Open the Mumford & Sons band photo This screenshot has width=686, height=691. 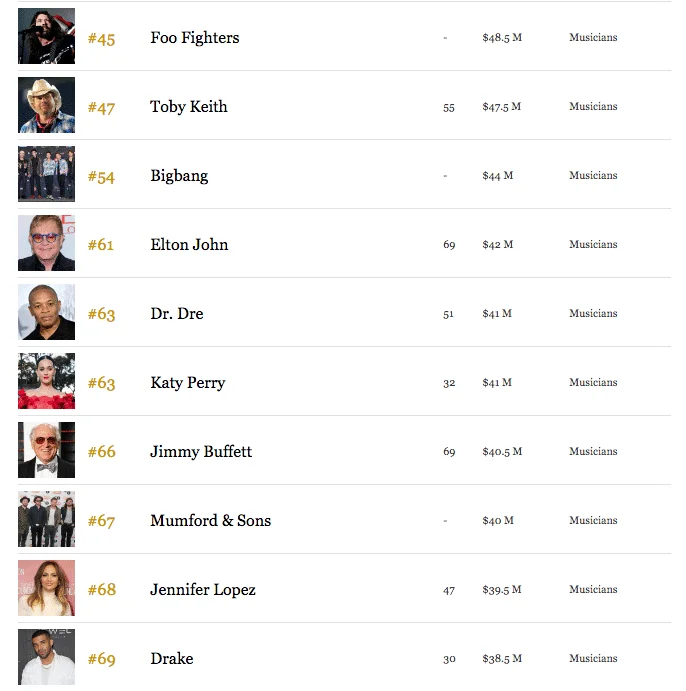coord(46,520)
